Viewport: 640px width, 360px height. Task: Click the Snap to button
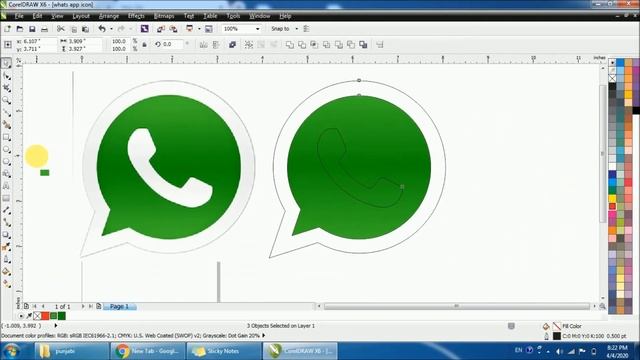[280, 29]
